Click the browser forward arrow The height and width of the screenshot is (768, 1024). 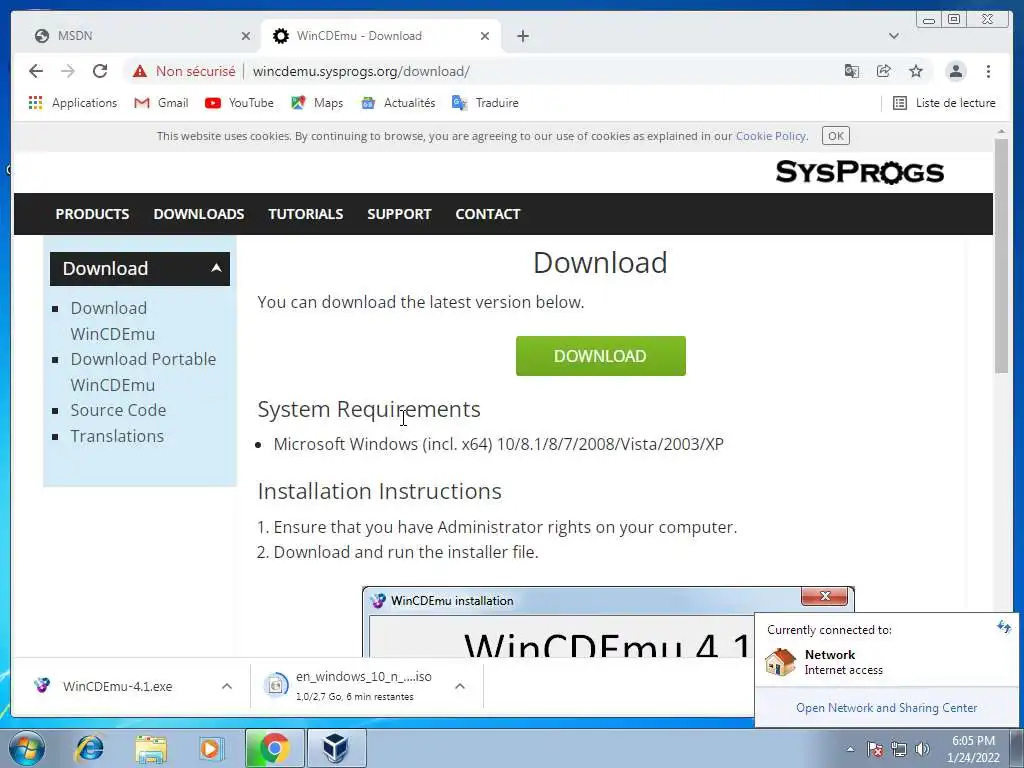pos(68,71)
